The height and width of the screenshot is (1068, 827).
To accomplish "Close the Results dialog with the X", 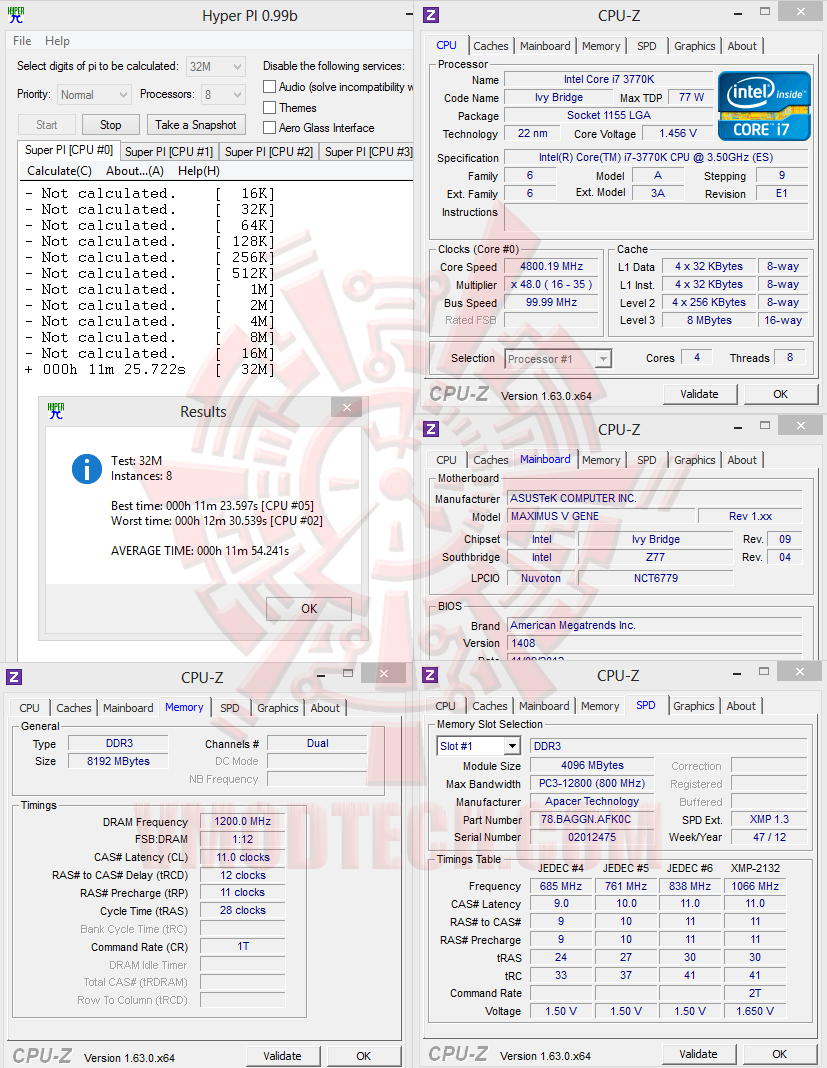I will pyautogui.click(x=347, y=407).
